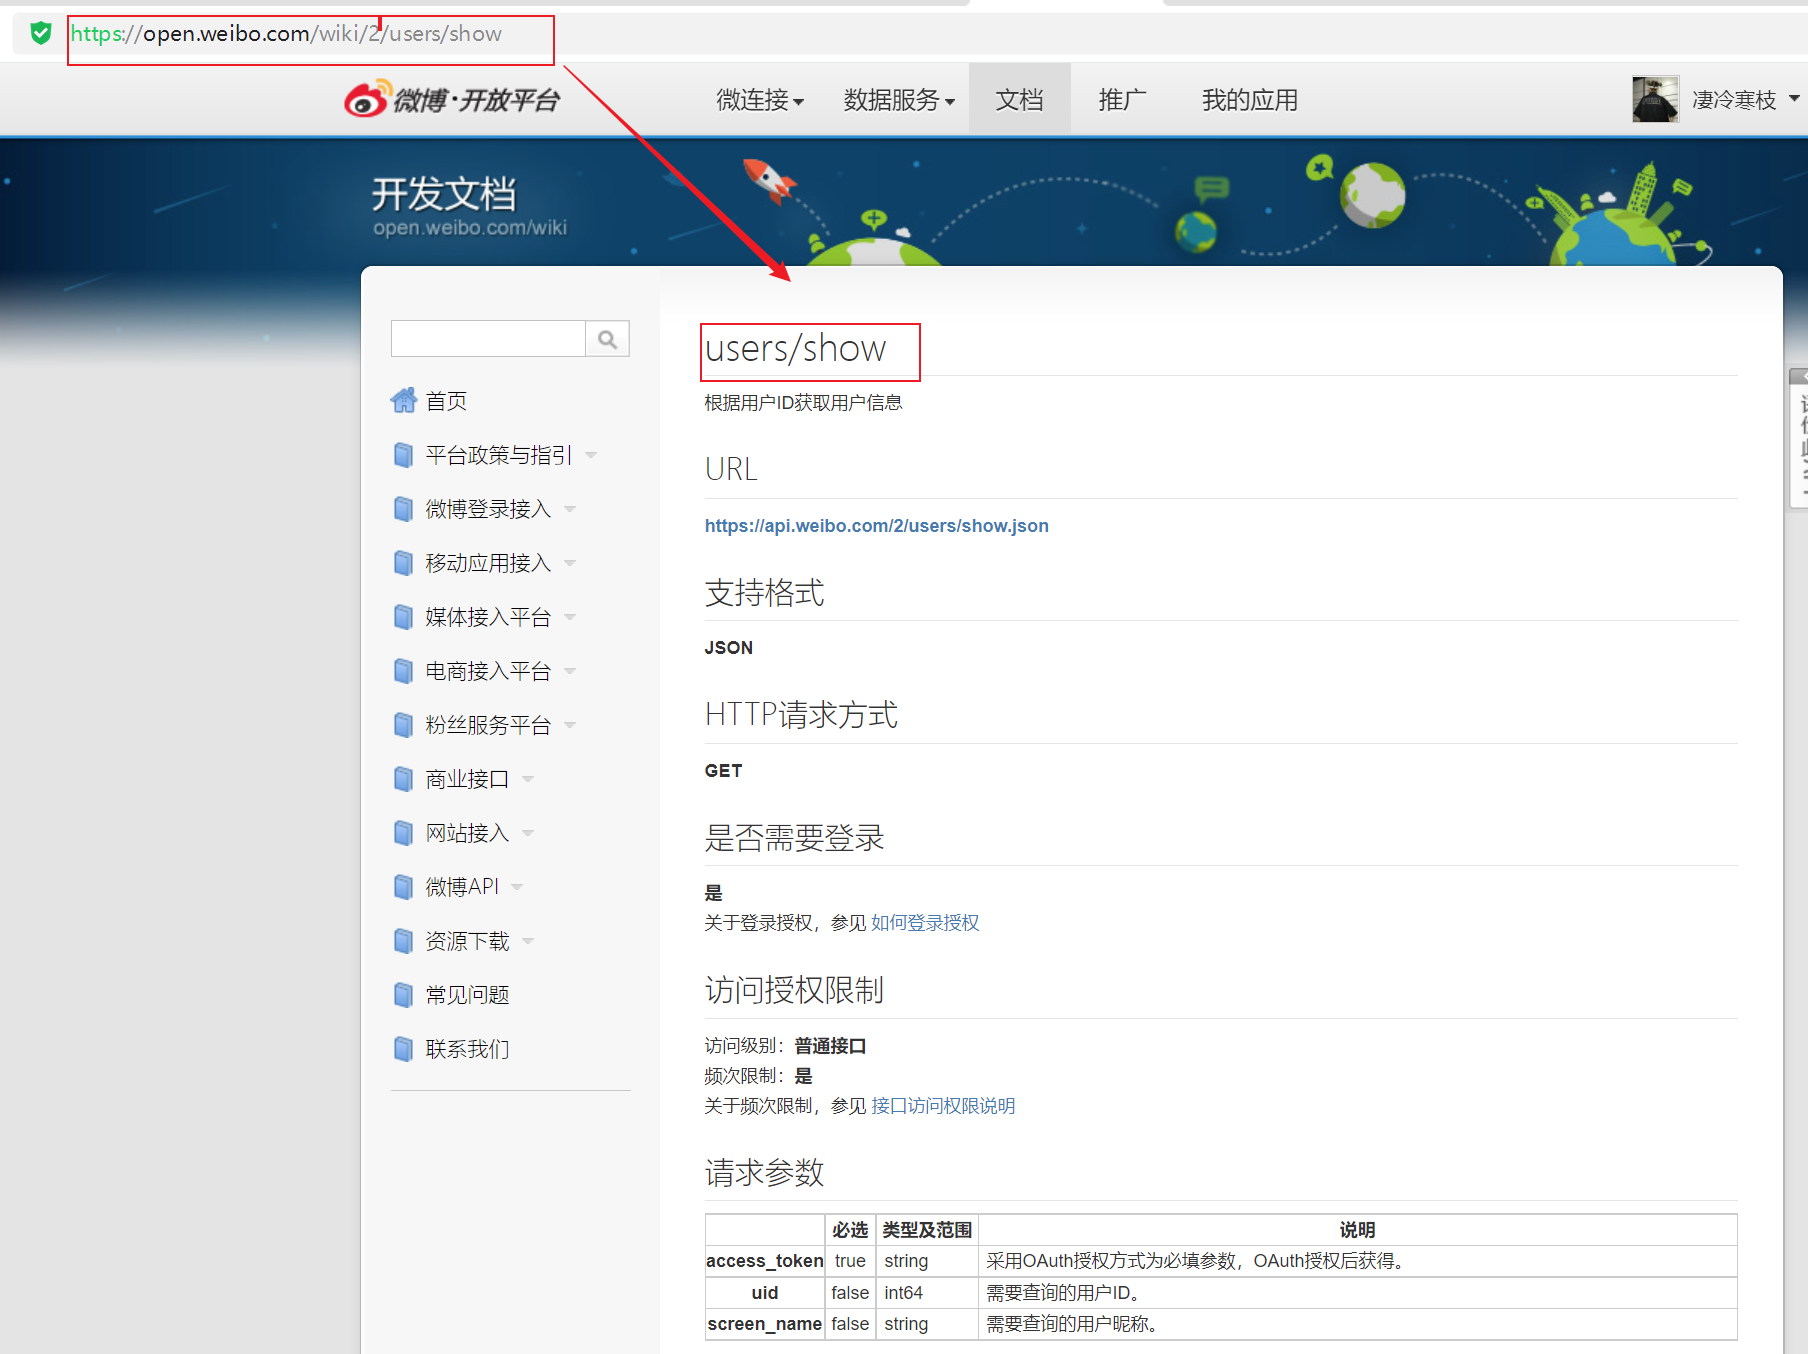Click the users/show page heading
The height and width of the screenshot is (1354, 1808).
click(796, 349)
